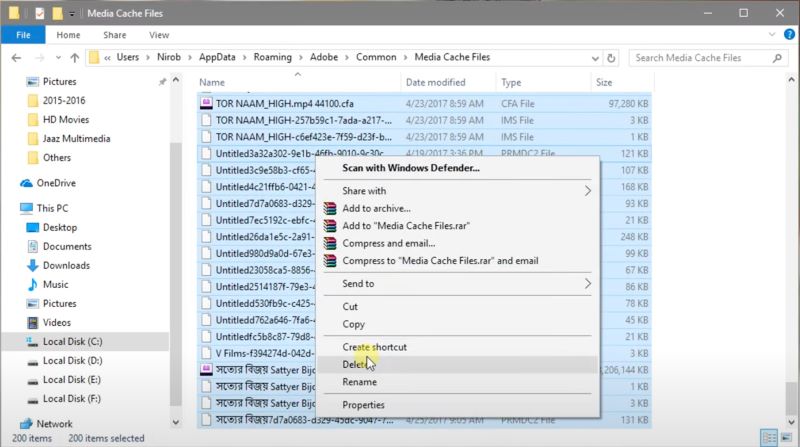Image resolution: width=800 pixels, height=447 pixels.
Task: Click the blue File button
Action: click(22, 35)
